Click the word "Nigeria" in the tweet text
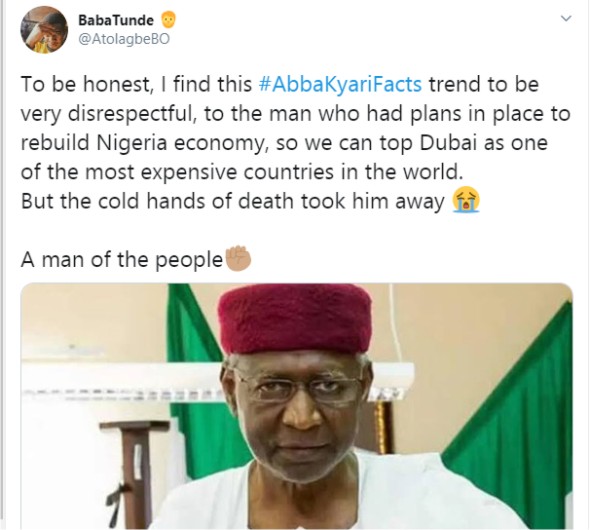Screen dimensions: 590x530 click(x=132, y=143)
